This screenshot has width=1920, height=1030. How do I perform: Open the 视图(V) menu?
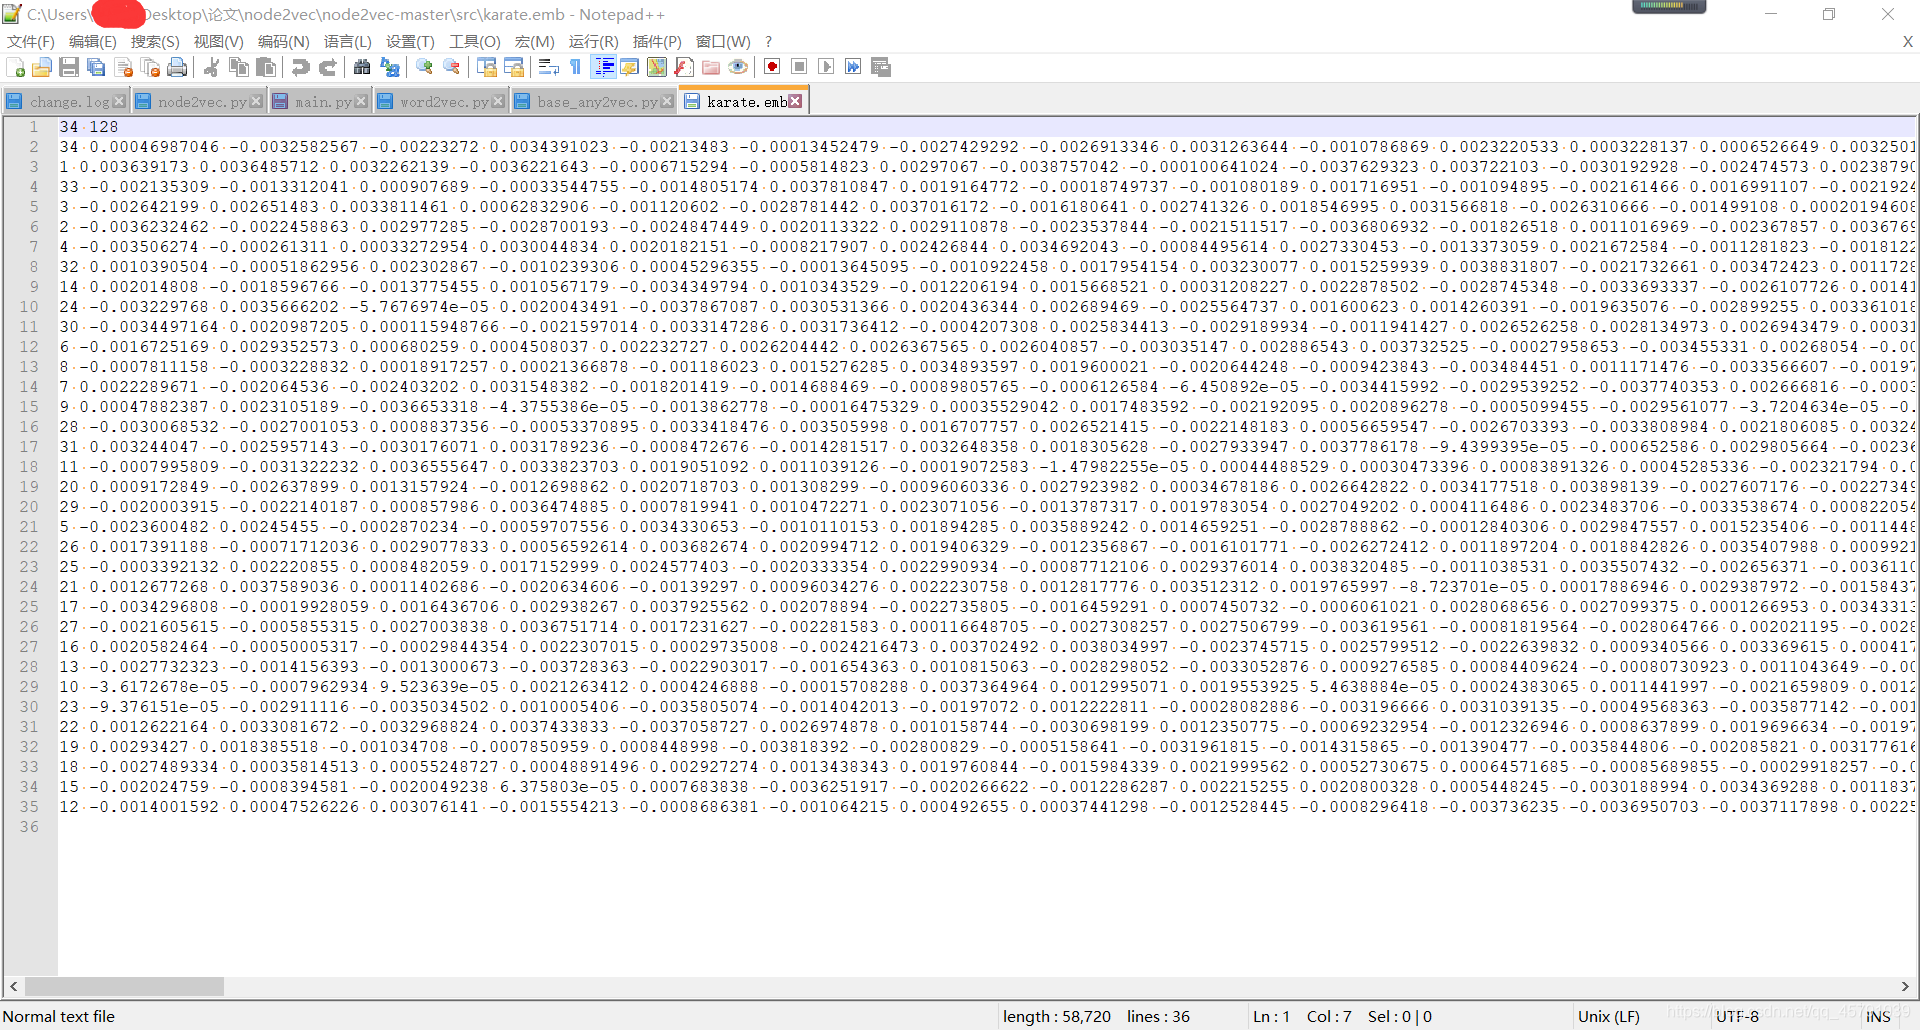pyautogui.click(x=218, y=41)
